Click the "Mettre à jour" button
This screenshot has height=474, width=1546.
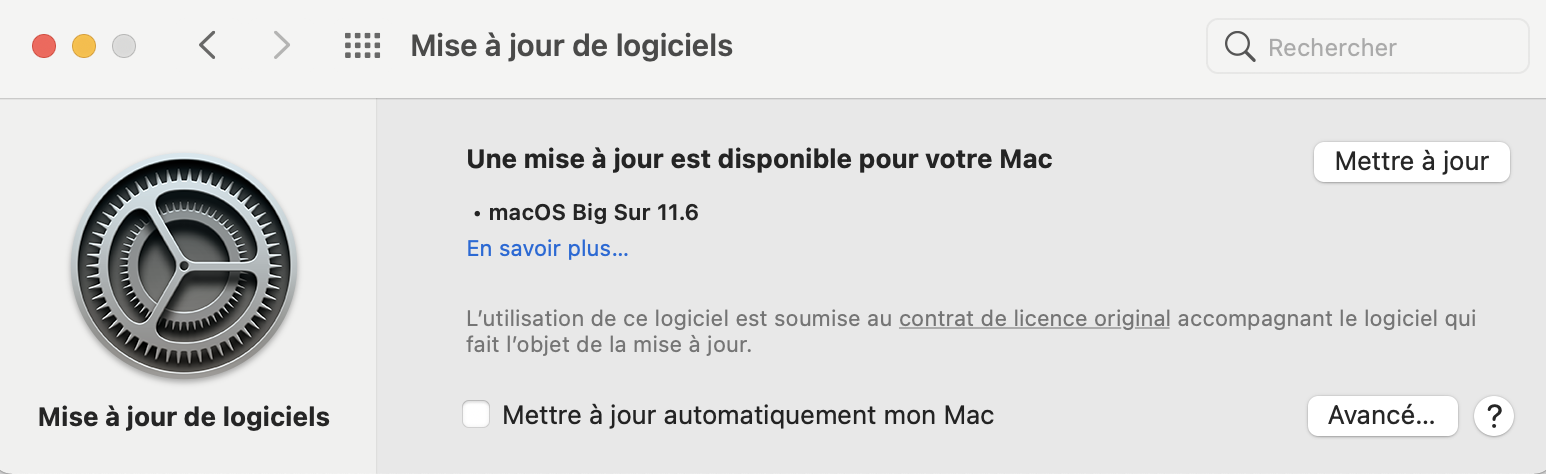coord(1411,161)
